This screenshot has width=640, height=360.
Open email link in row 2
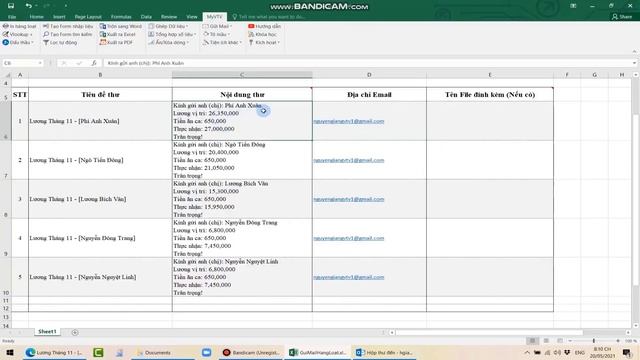coord(349,160)
